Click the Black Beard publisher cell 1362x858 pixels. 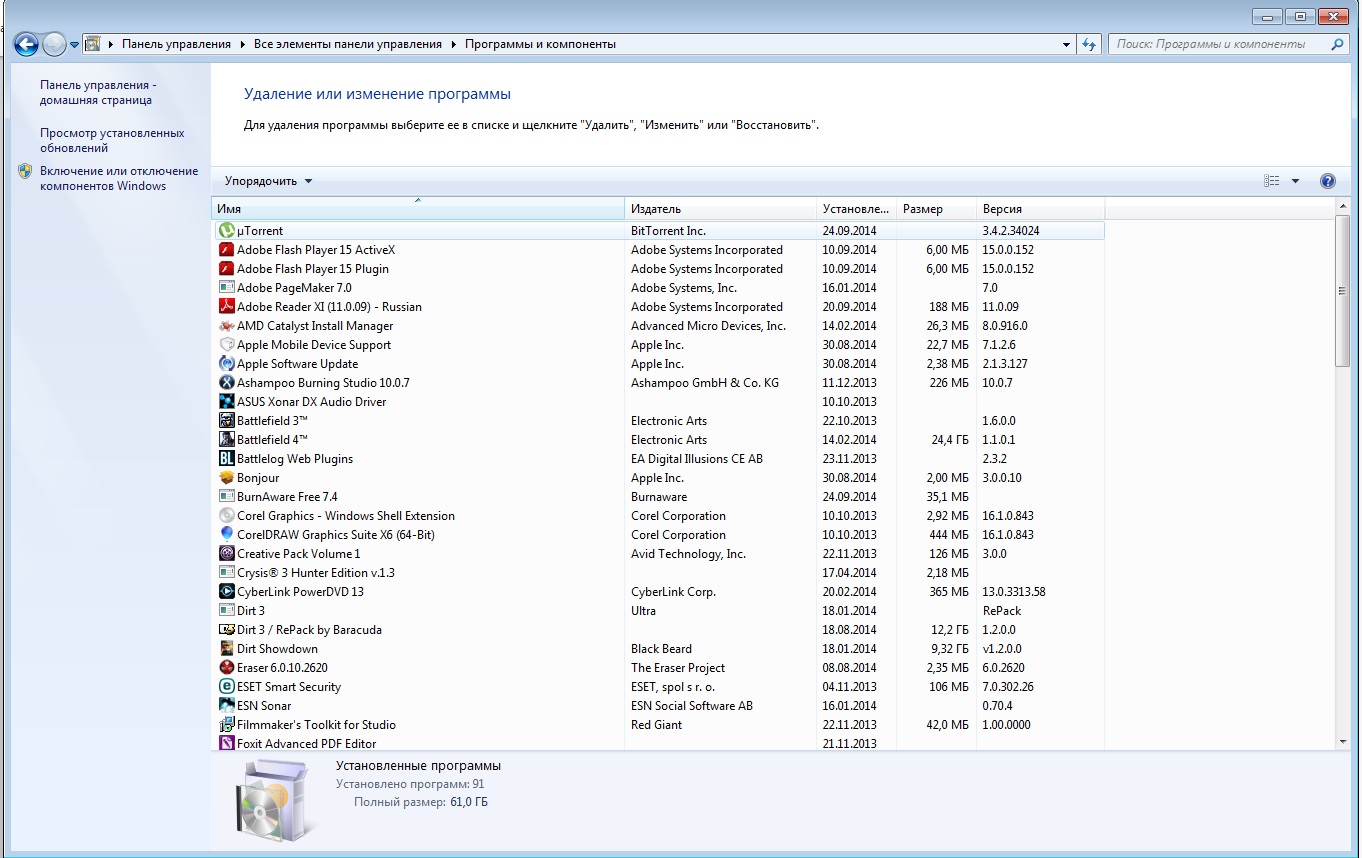(661, 649)
